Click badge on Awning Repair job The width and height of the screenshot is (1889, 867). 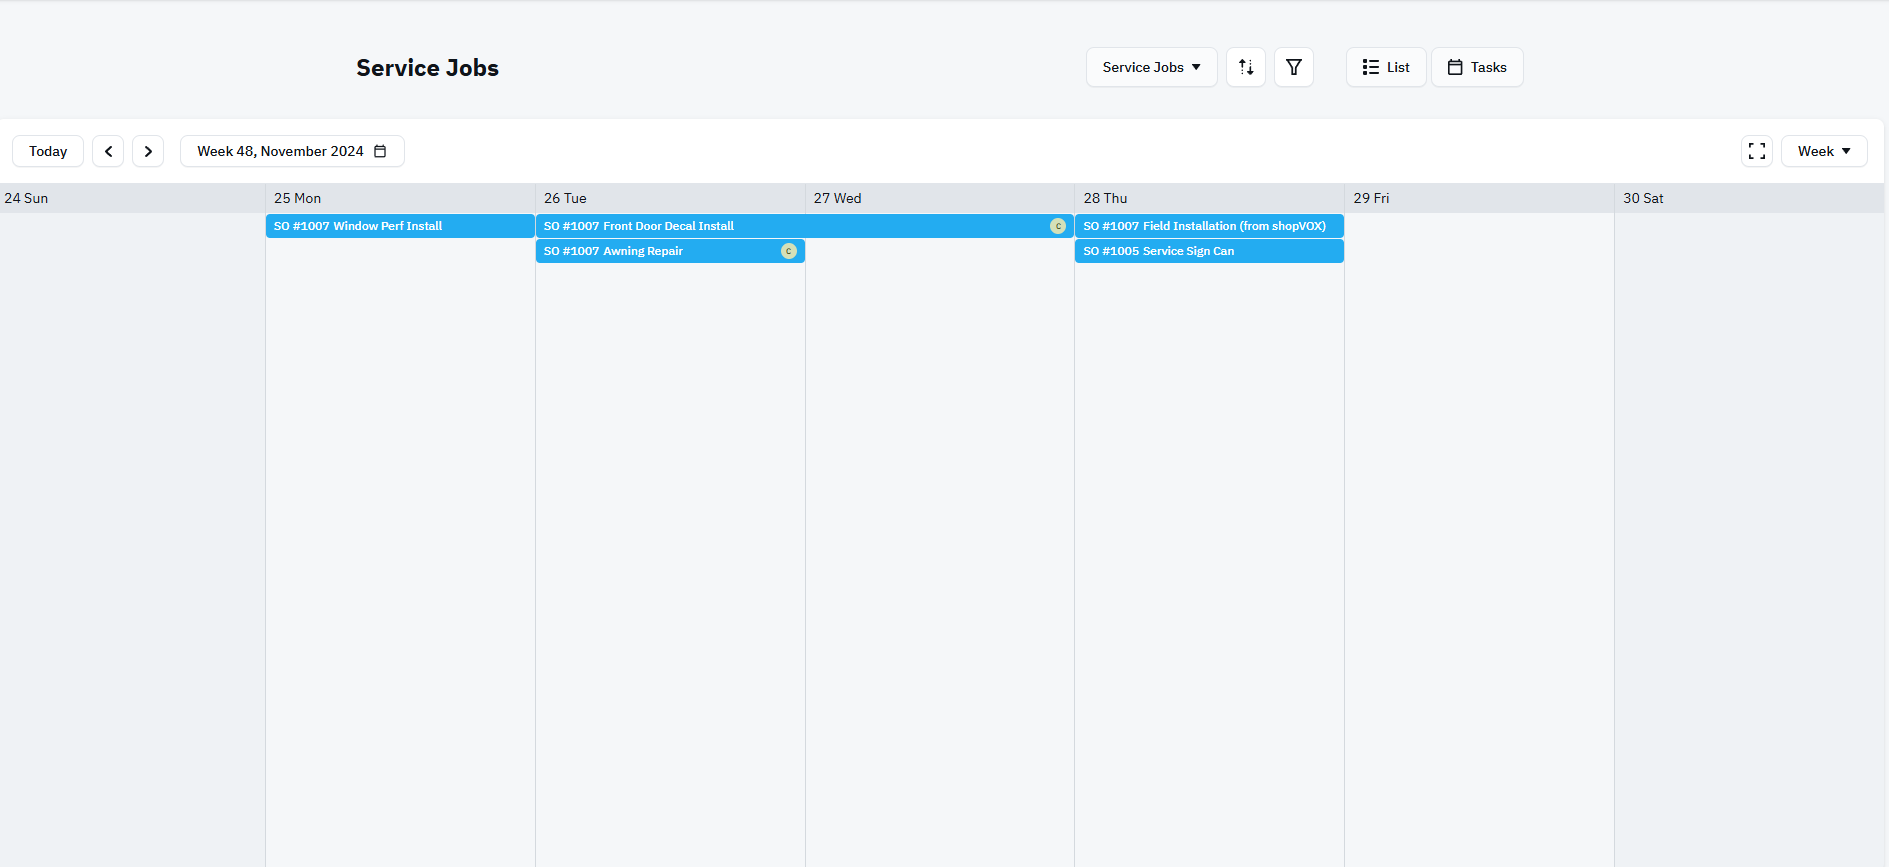[788, 251]
